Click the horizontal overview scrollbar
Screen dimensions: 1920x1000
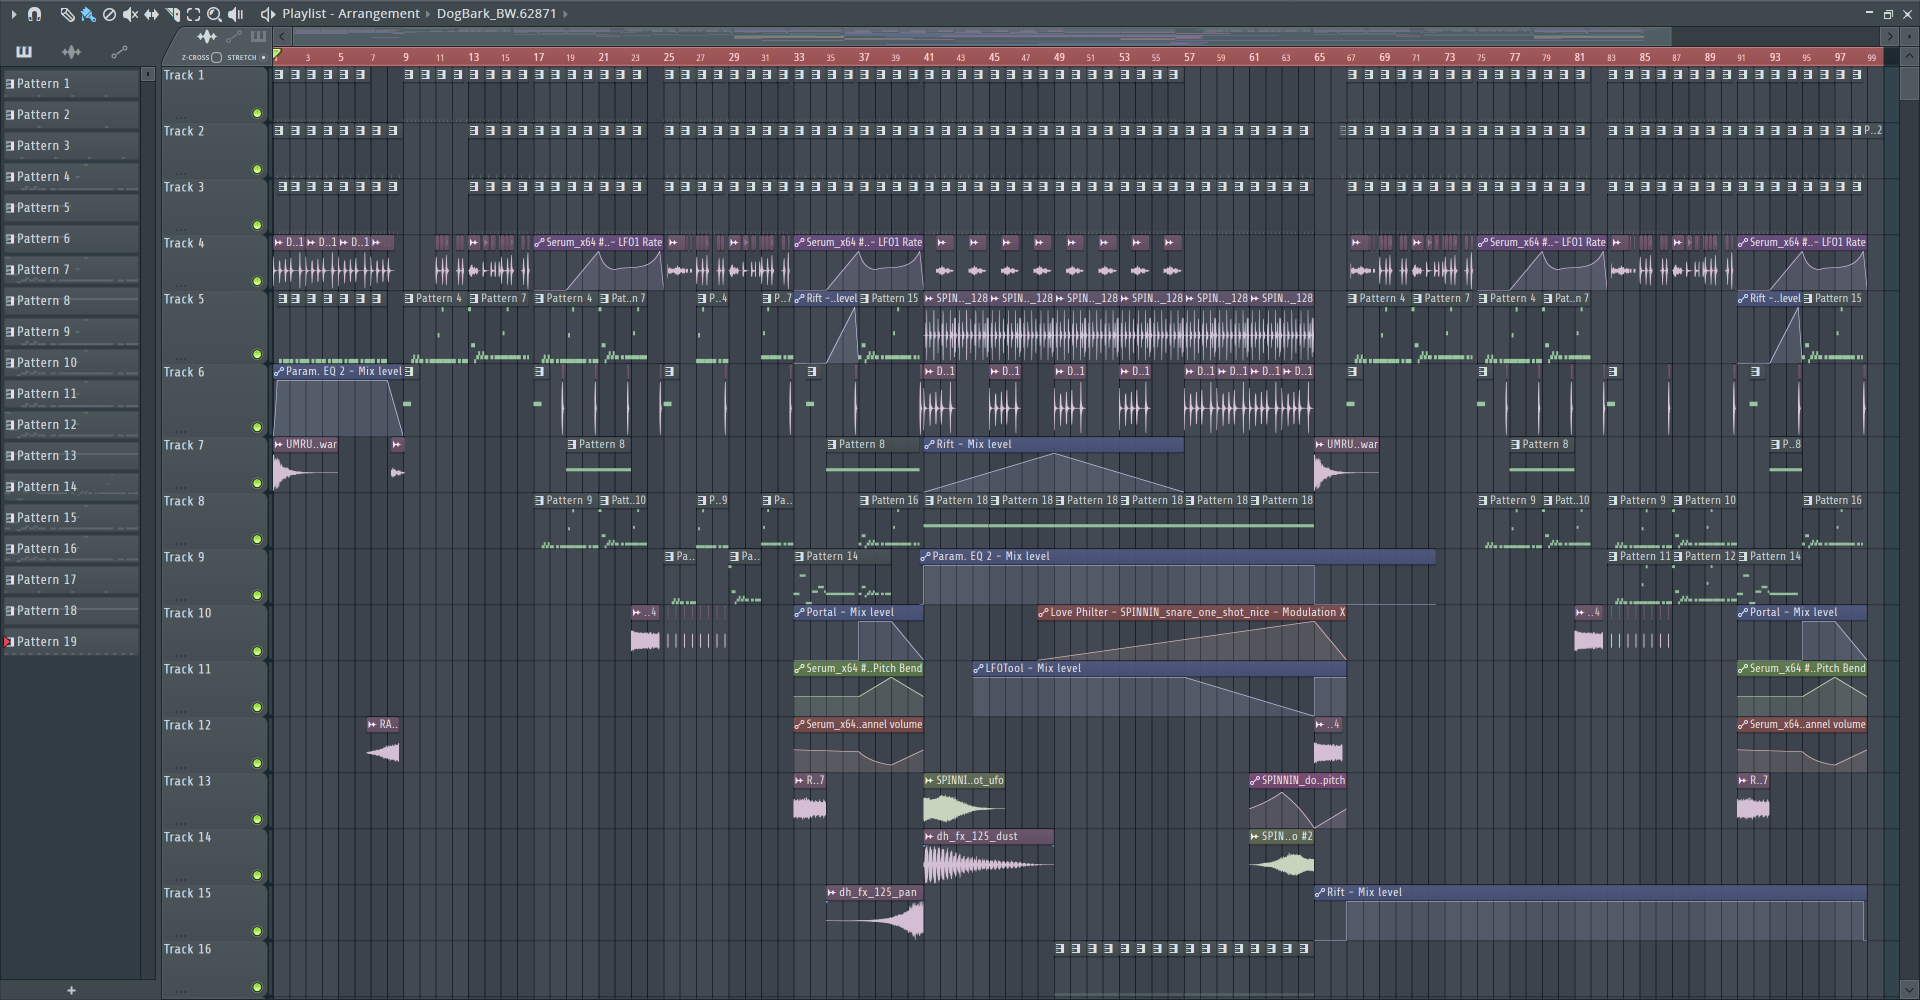pyautogui.click(x=980, y=37)
